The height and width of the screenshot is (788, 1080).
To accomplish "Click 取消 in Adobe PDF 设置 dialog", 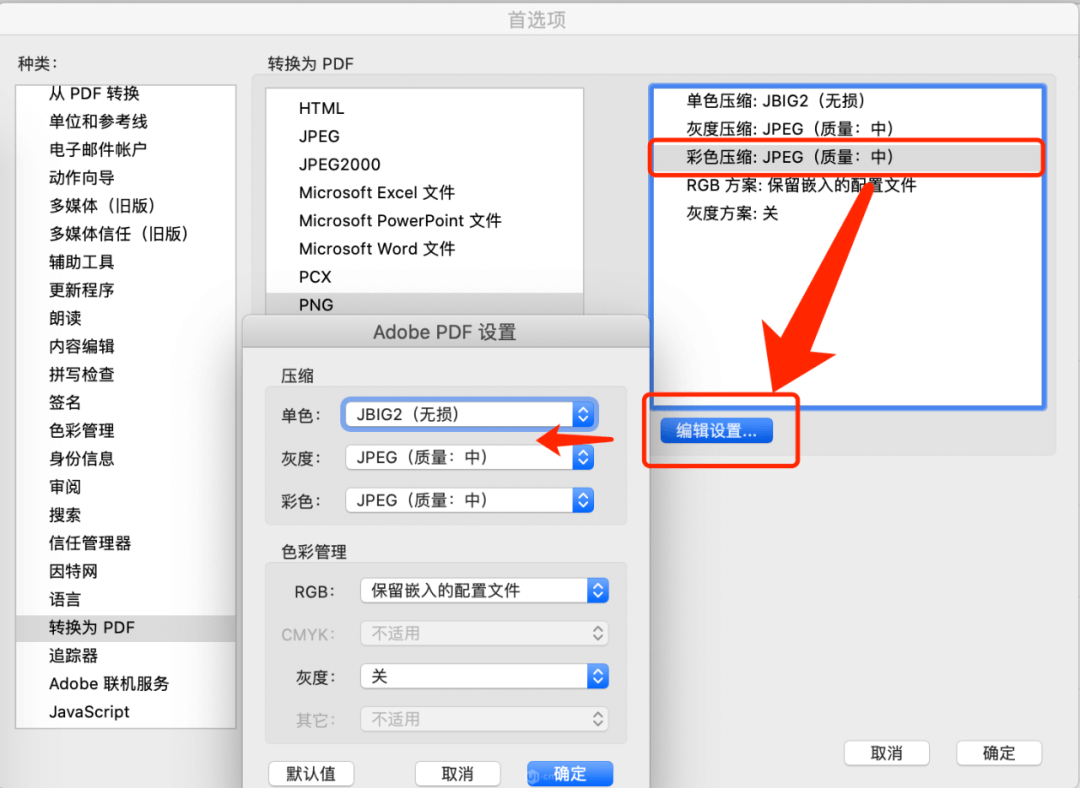I will pyautogui.click(x=457, y=774).
